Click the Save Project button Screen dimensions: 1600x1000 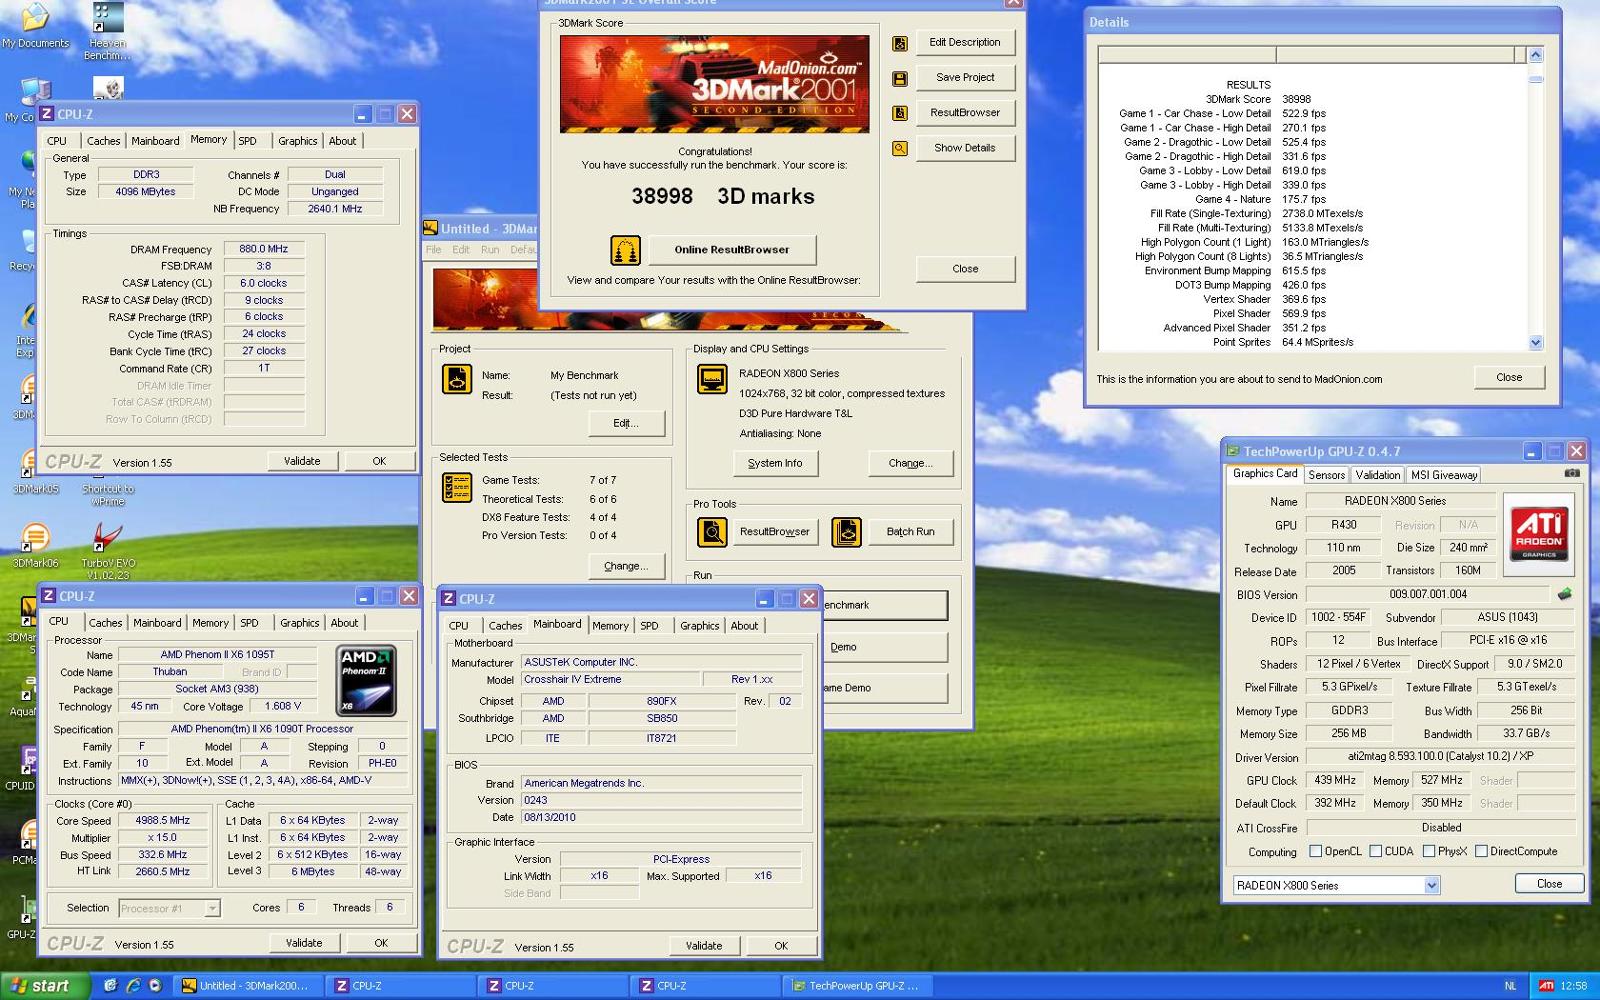click(964, 78)
